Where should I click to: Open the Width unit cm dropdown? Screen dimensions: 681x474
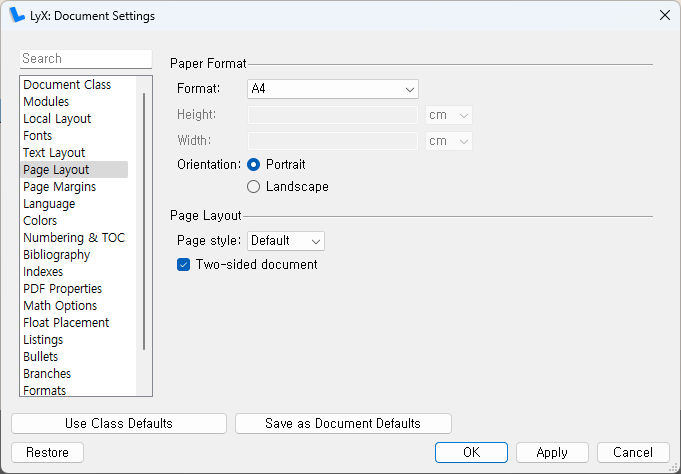[449, 141]
